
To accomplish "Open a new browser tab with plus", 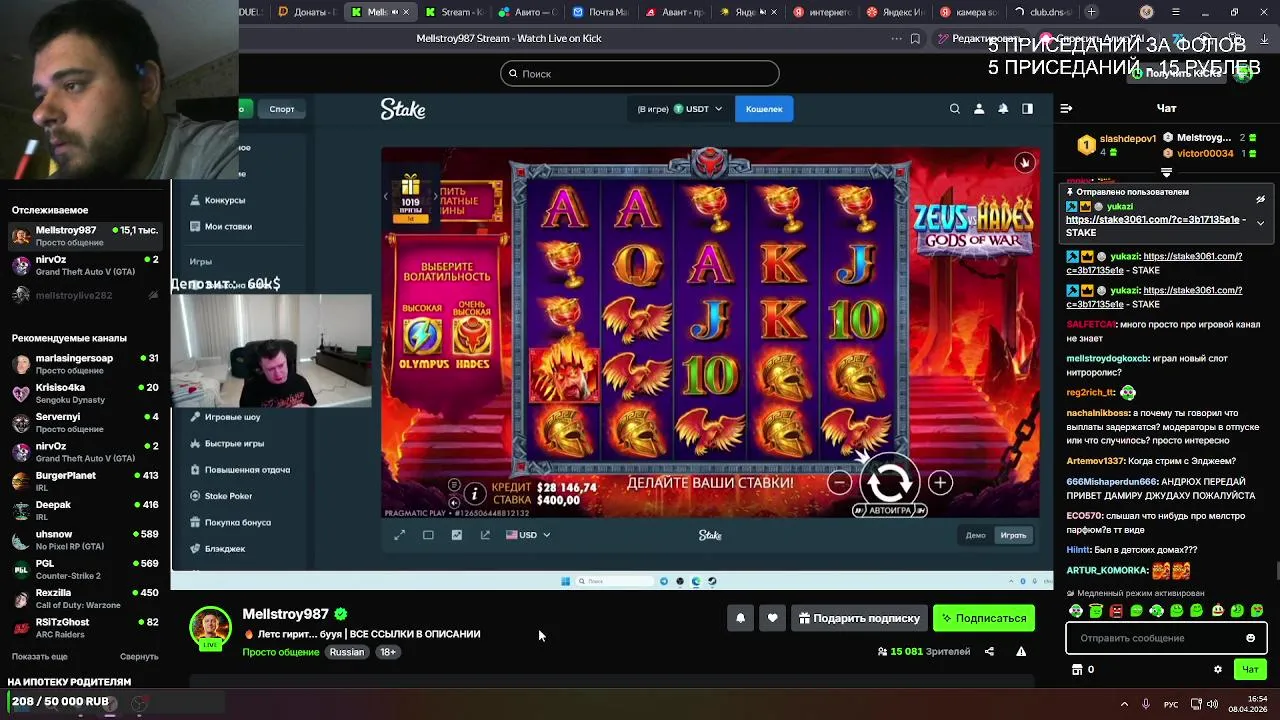I will pos(1091,12).
